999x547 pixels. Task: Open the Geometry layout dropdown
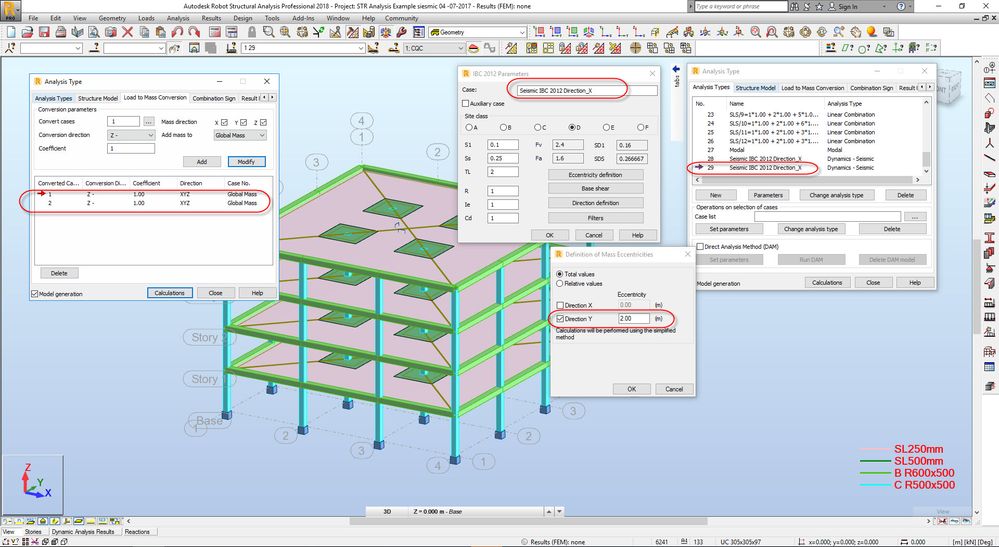coord(478,32)
